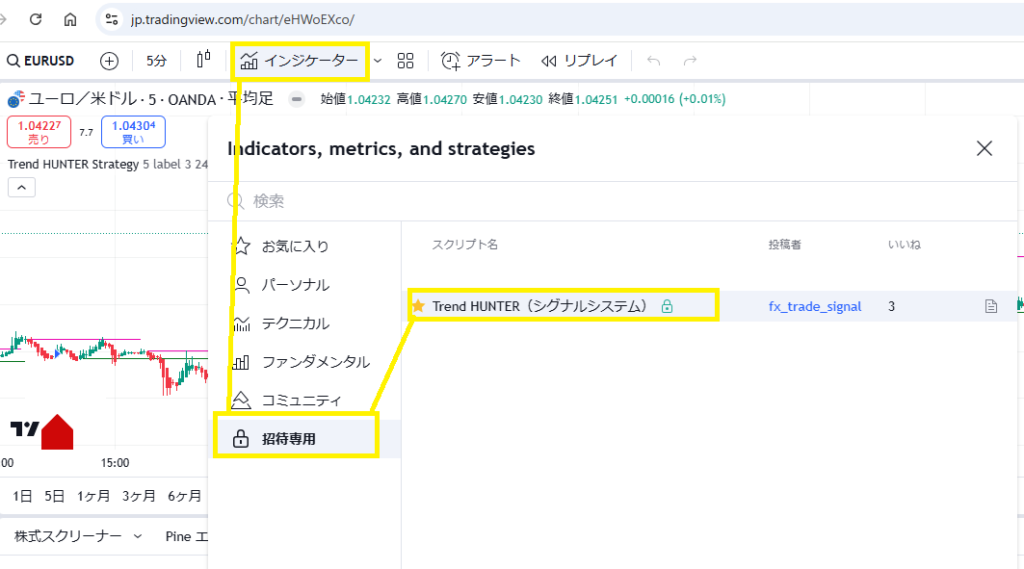Open the candlestick chart type selector

(204, 60)
